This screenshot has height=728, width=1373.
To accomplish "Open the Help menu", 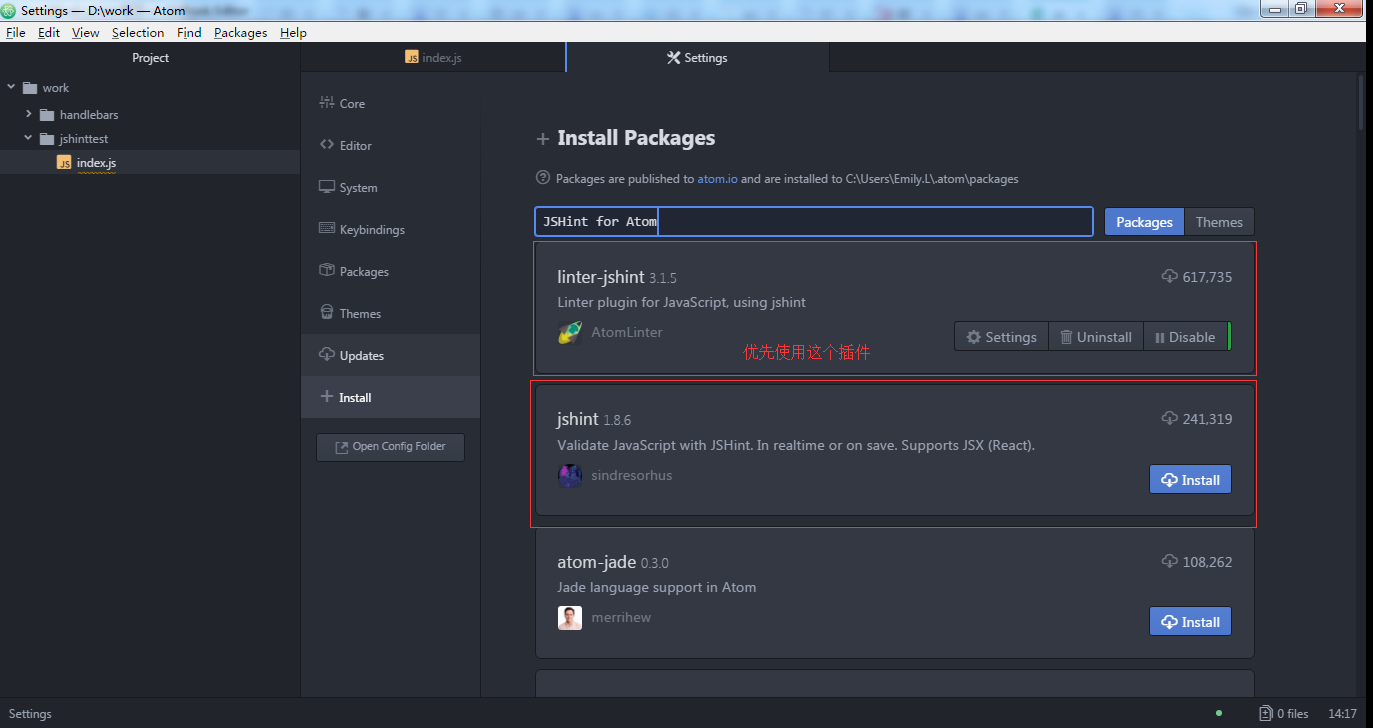I will 293,32.
